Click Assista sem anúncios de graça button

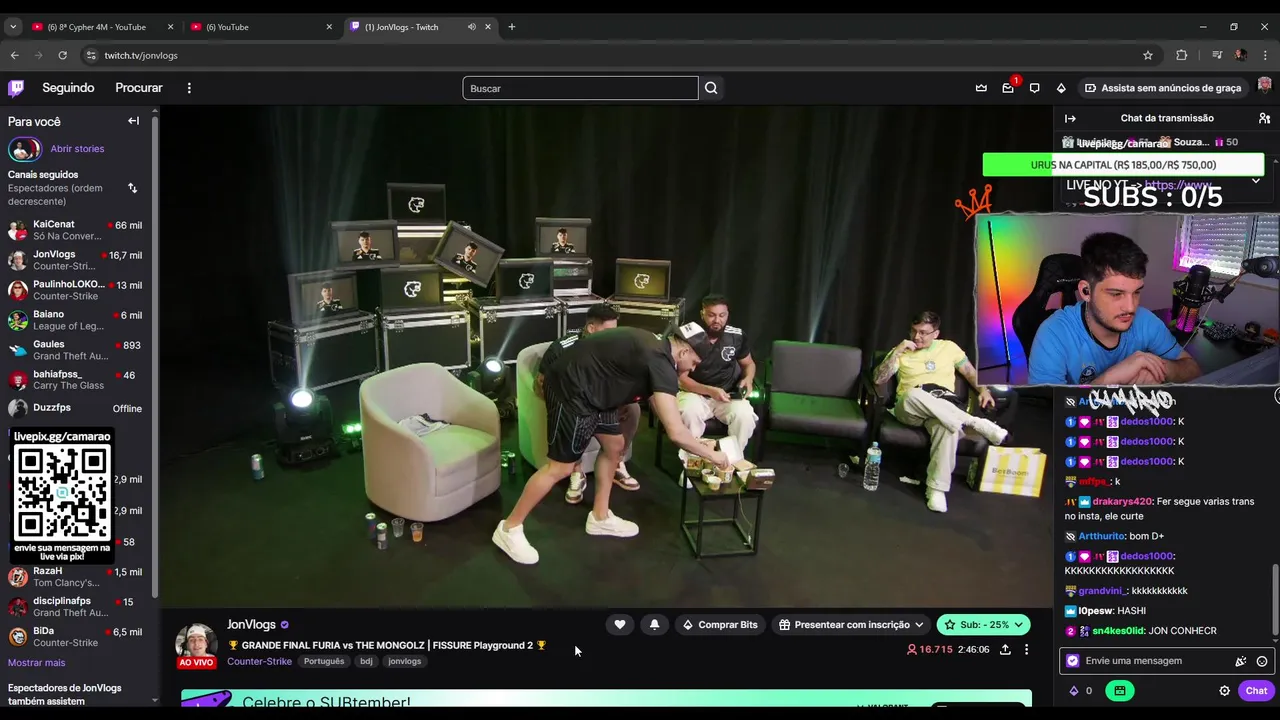[1163, 88]
